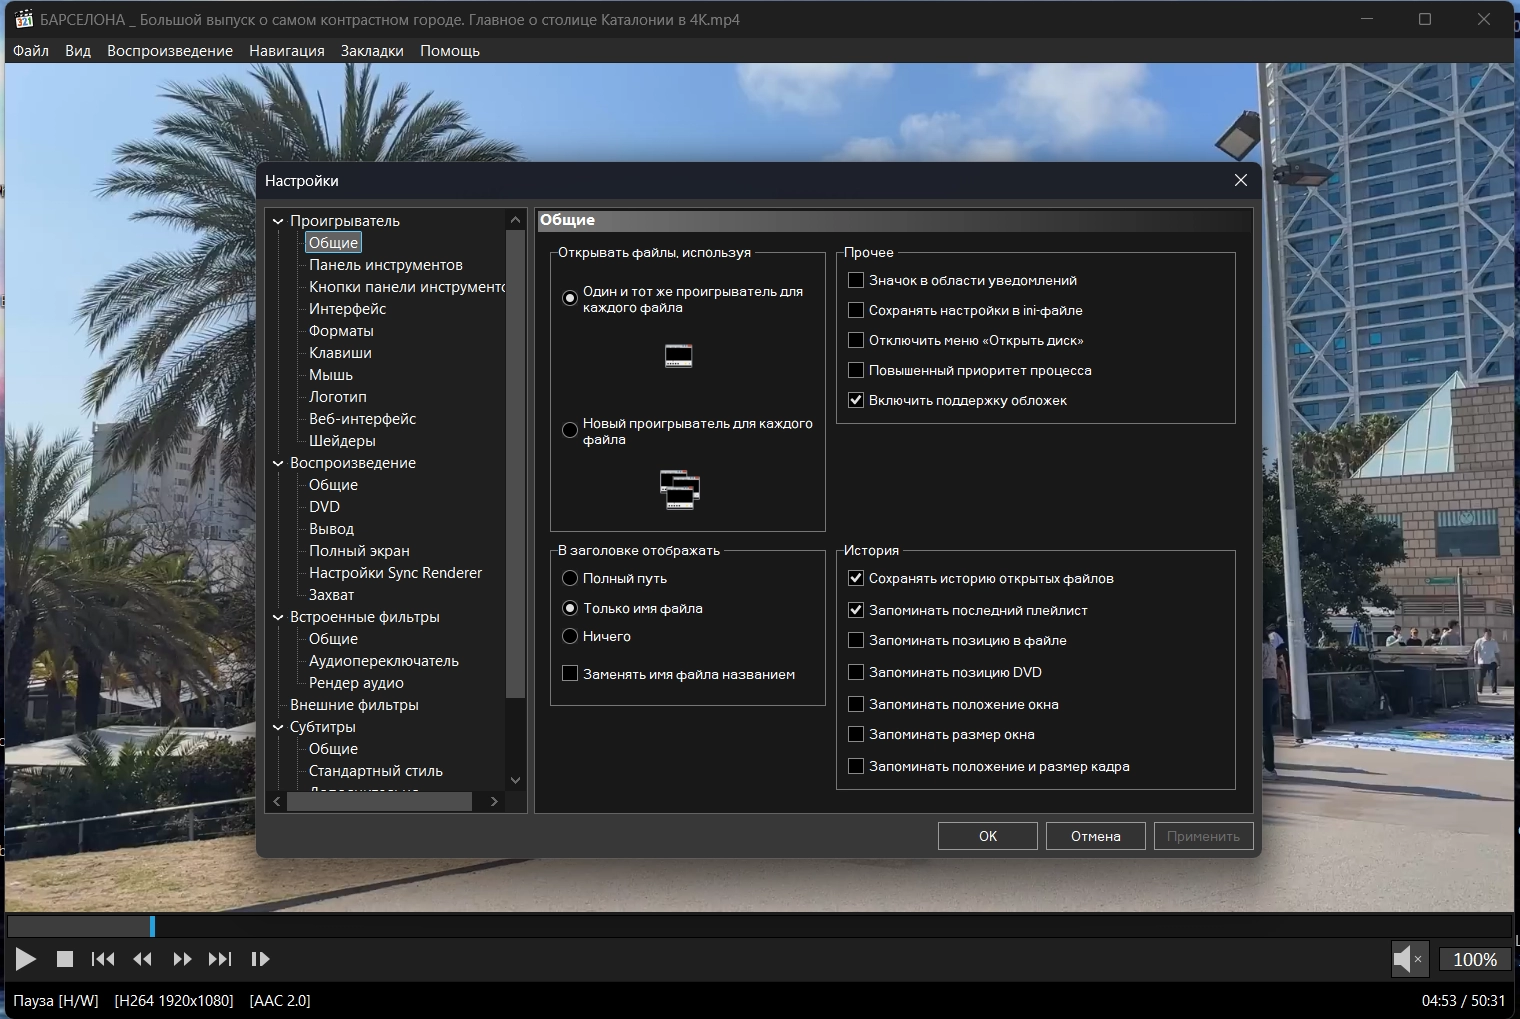Image resolution: width=1520 pixels, height=1019 pixels.
Task: Uncheck 'Запоминать последний плейлист'
Action: click(856, 610)
